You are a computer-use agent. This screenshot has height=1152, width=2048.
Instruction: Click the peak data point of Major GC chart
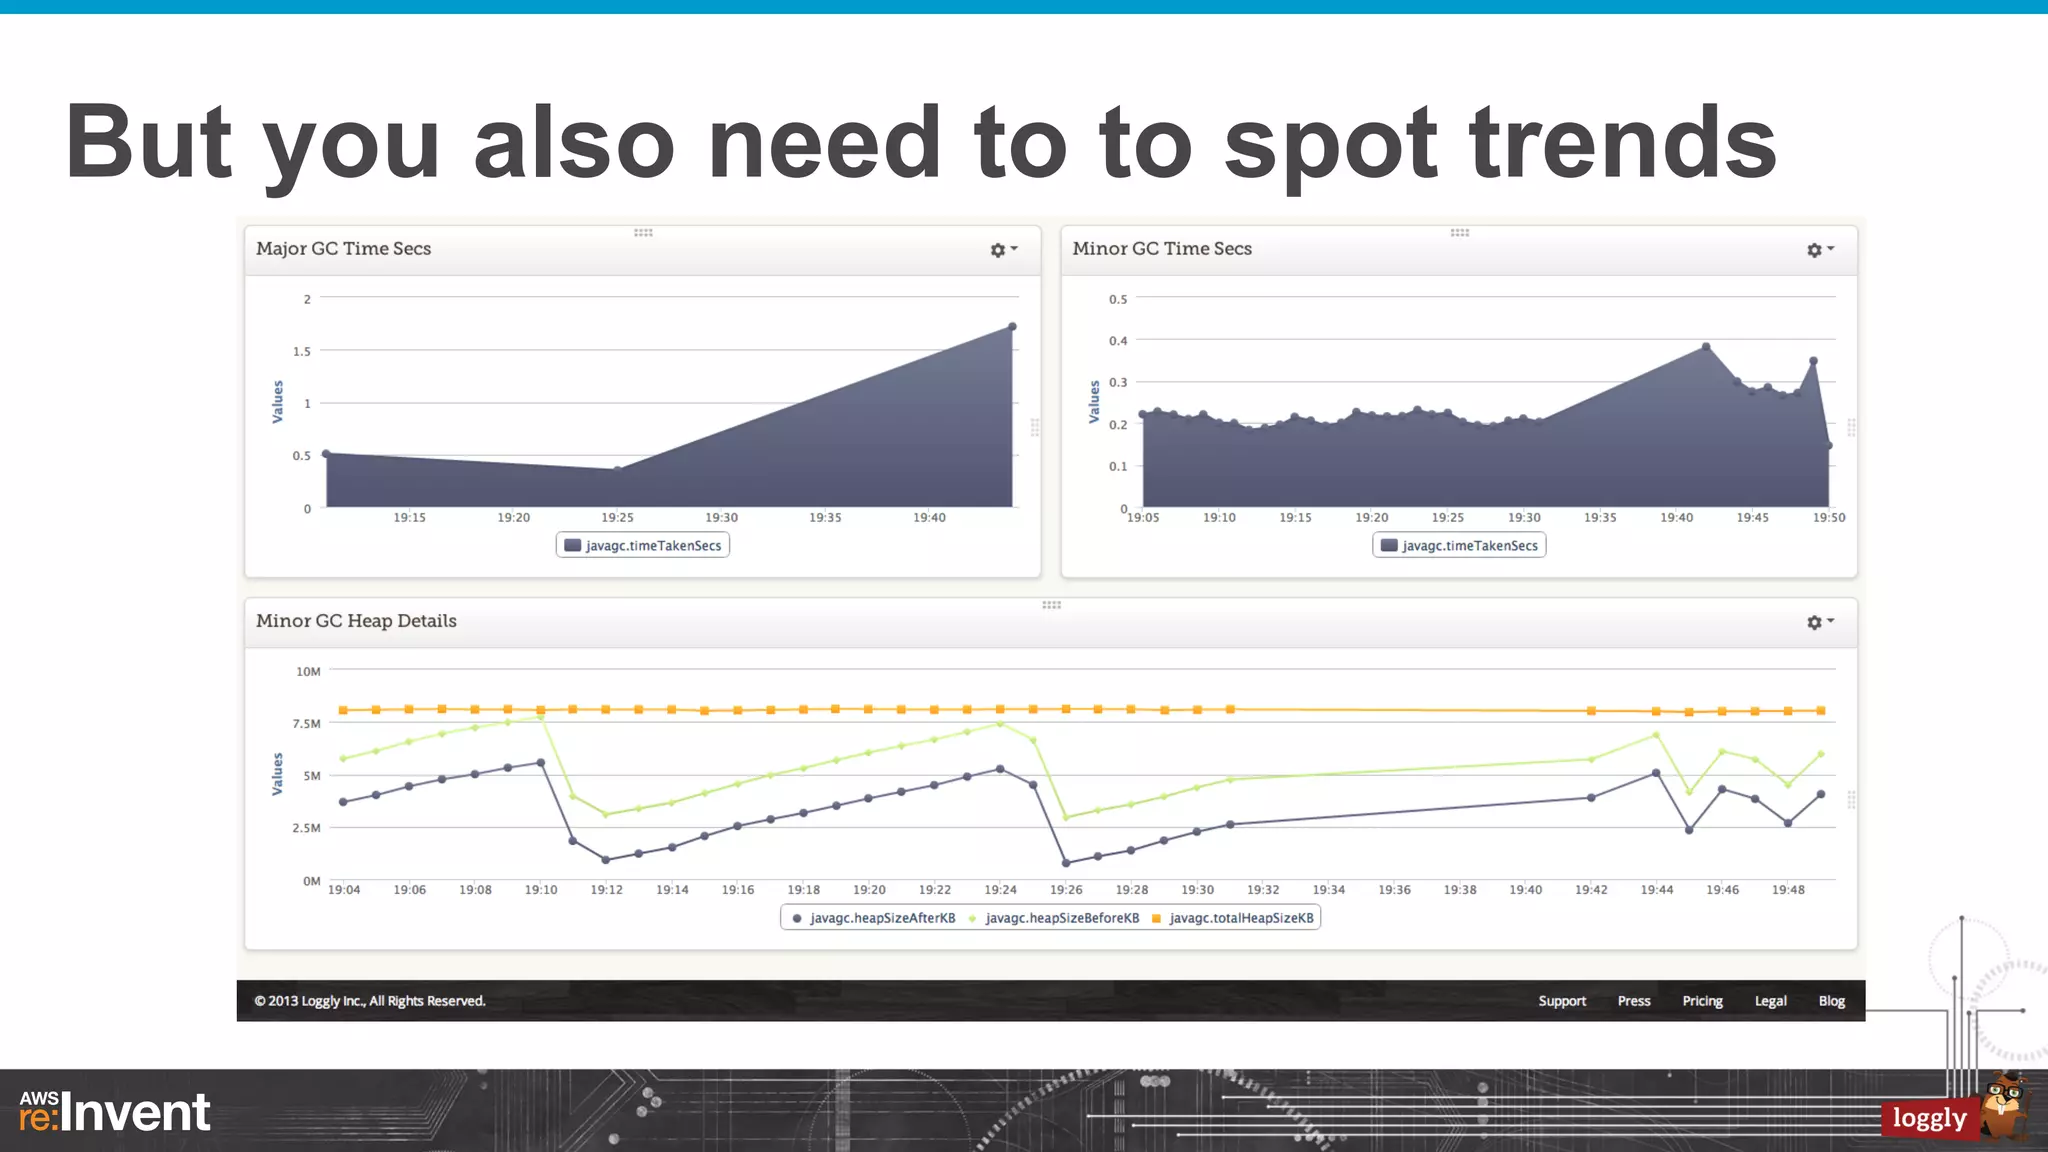pyautogui.click(x=1012, y=327)
